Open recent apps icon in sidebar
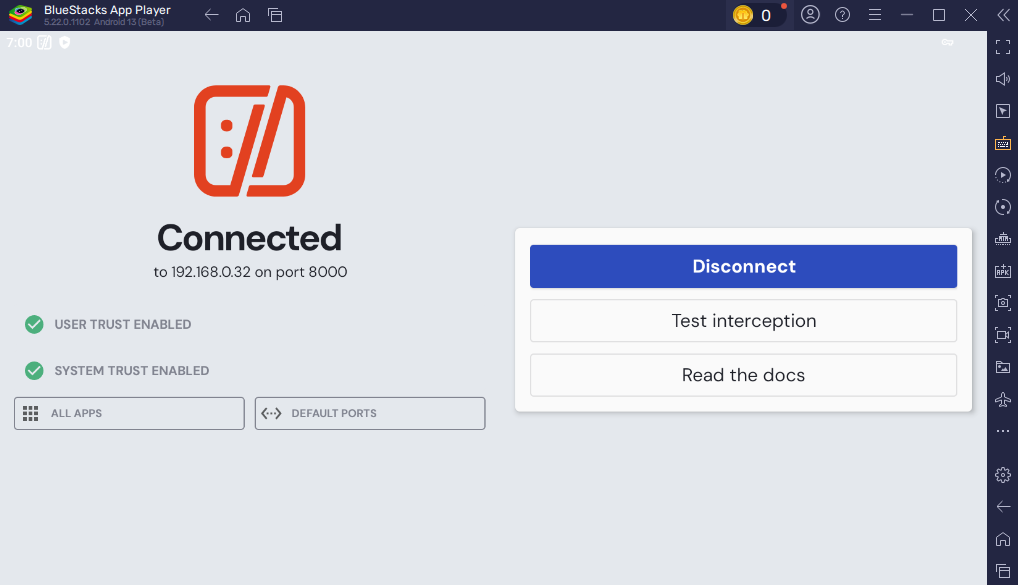 tap(1003, 571)
